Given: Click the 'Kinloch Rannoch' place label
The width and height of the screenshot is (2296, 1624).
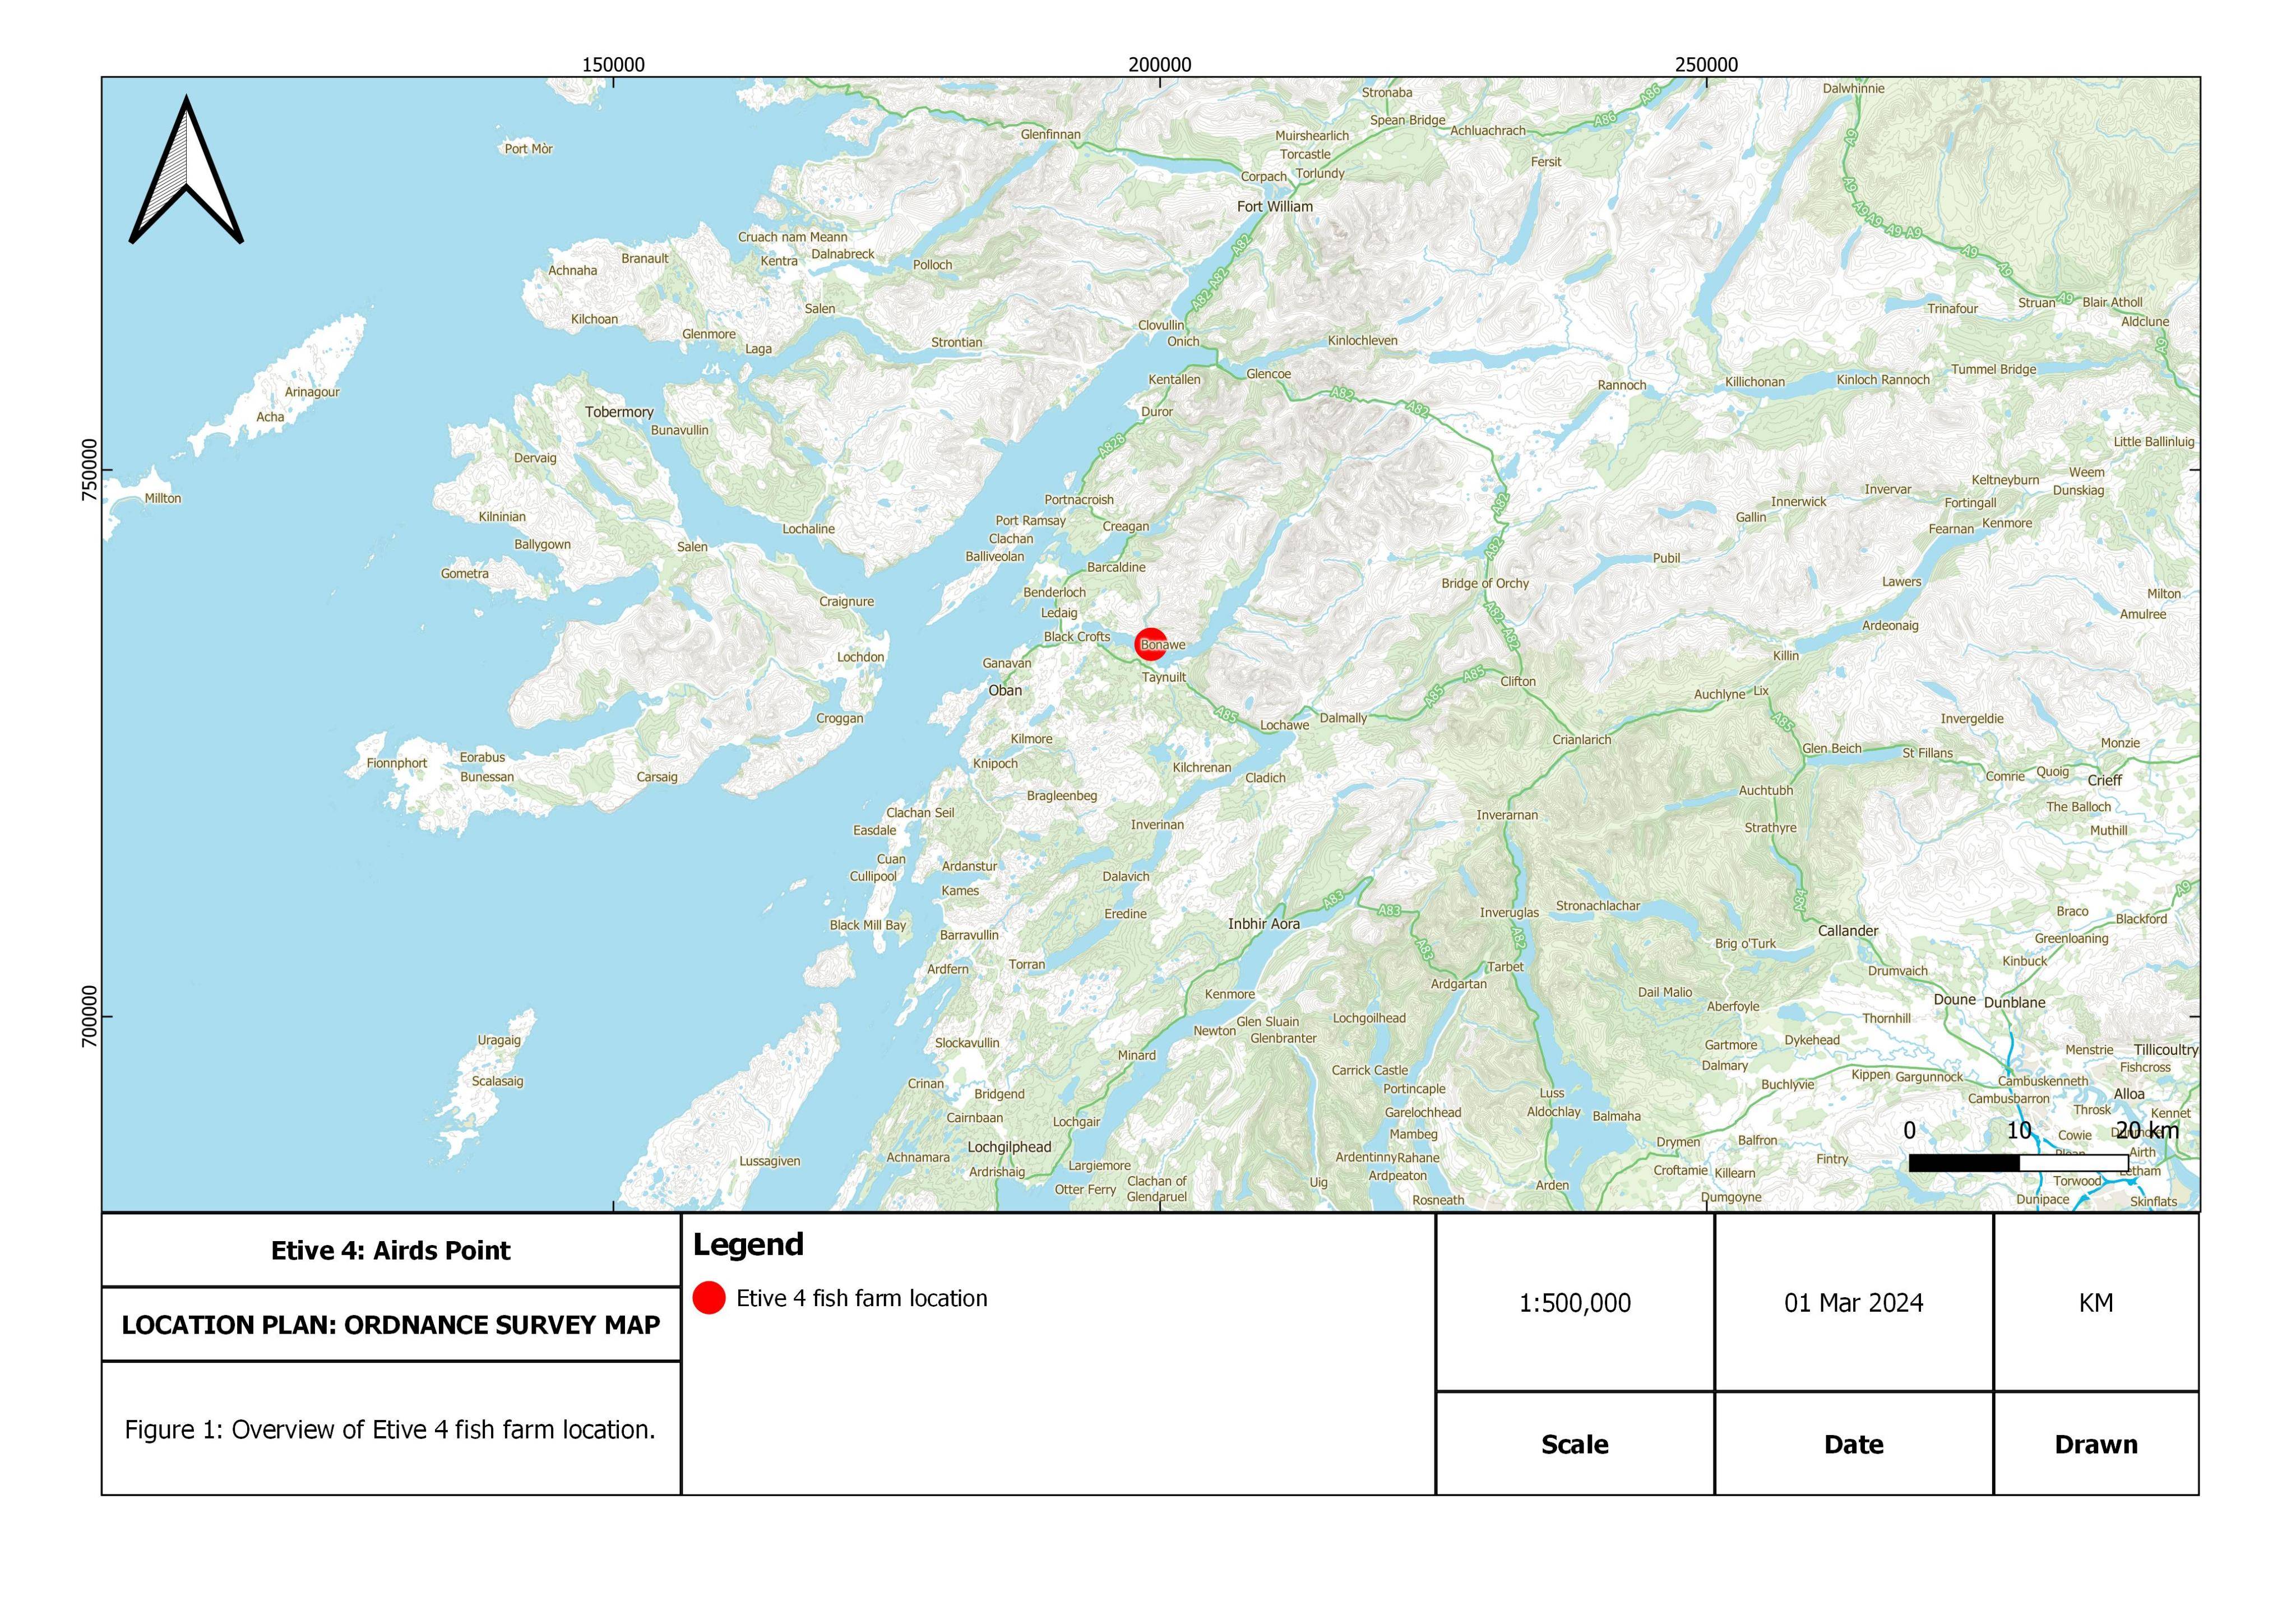Looking at the screenshot, I should 1884,380.
